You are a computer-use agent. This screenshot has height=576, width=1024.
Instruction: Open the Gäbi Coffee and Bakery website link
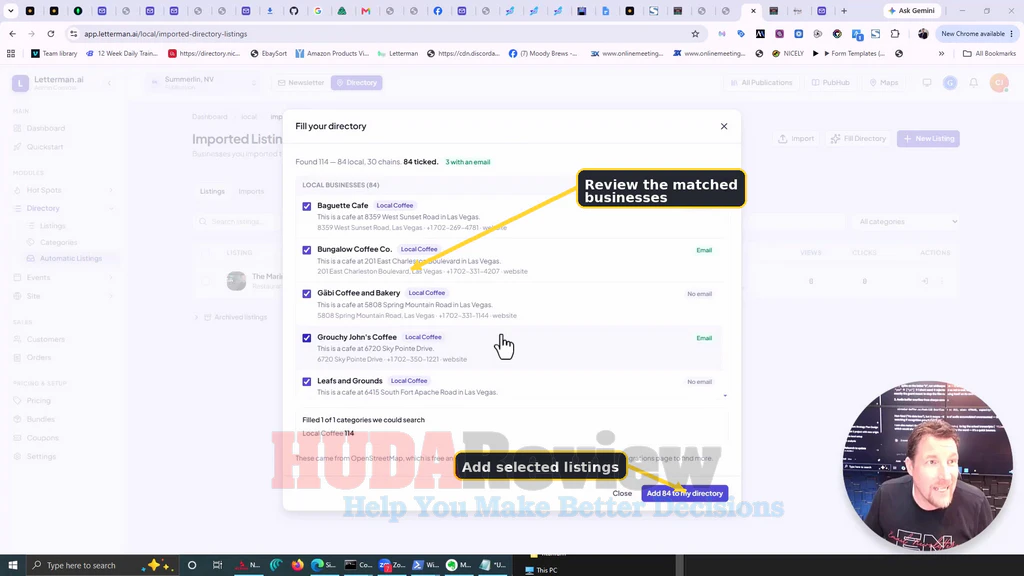tap(504, 315)
